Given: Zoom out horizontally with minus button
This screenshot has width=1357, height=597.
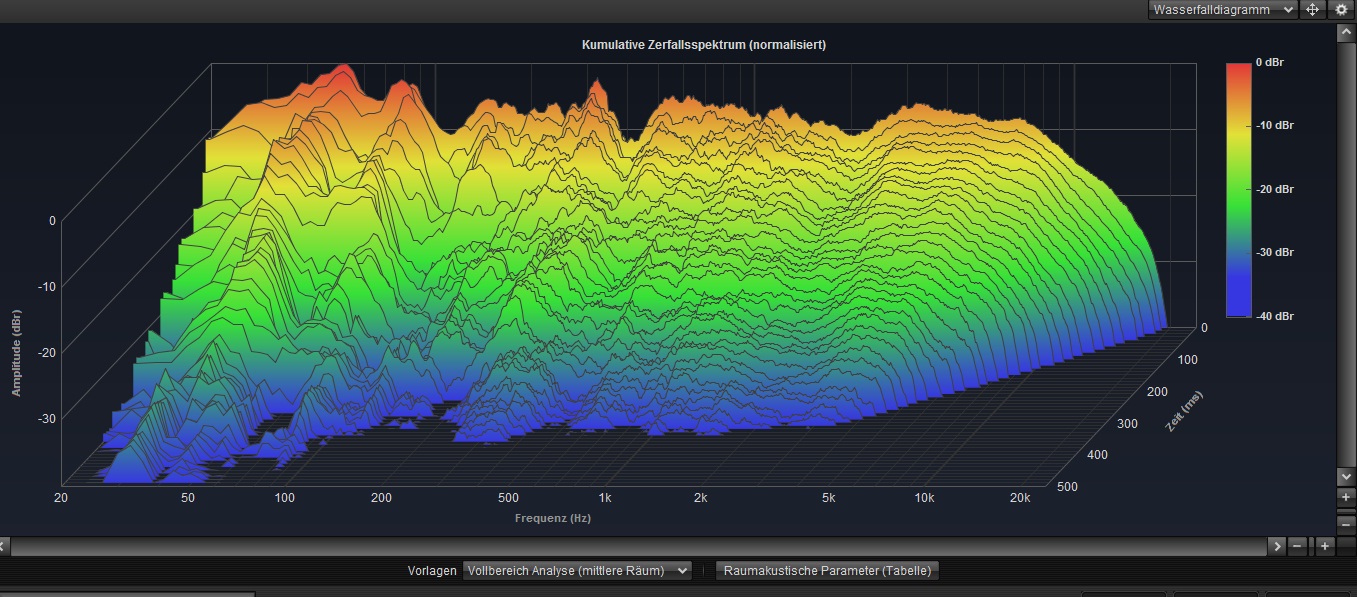Looking at the screenshot, I should click(1298, 546).
